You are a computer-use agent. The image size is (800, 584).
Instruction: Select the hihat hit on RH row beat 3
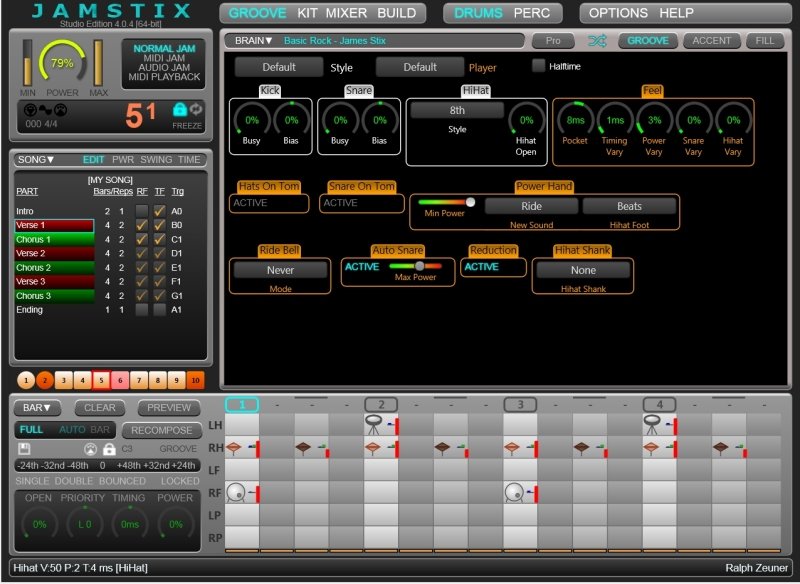(520, 448)
